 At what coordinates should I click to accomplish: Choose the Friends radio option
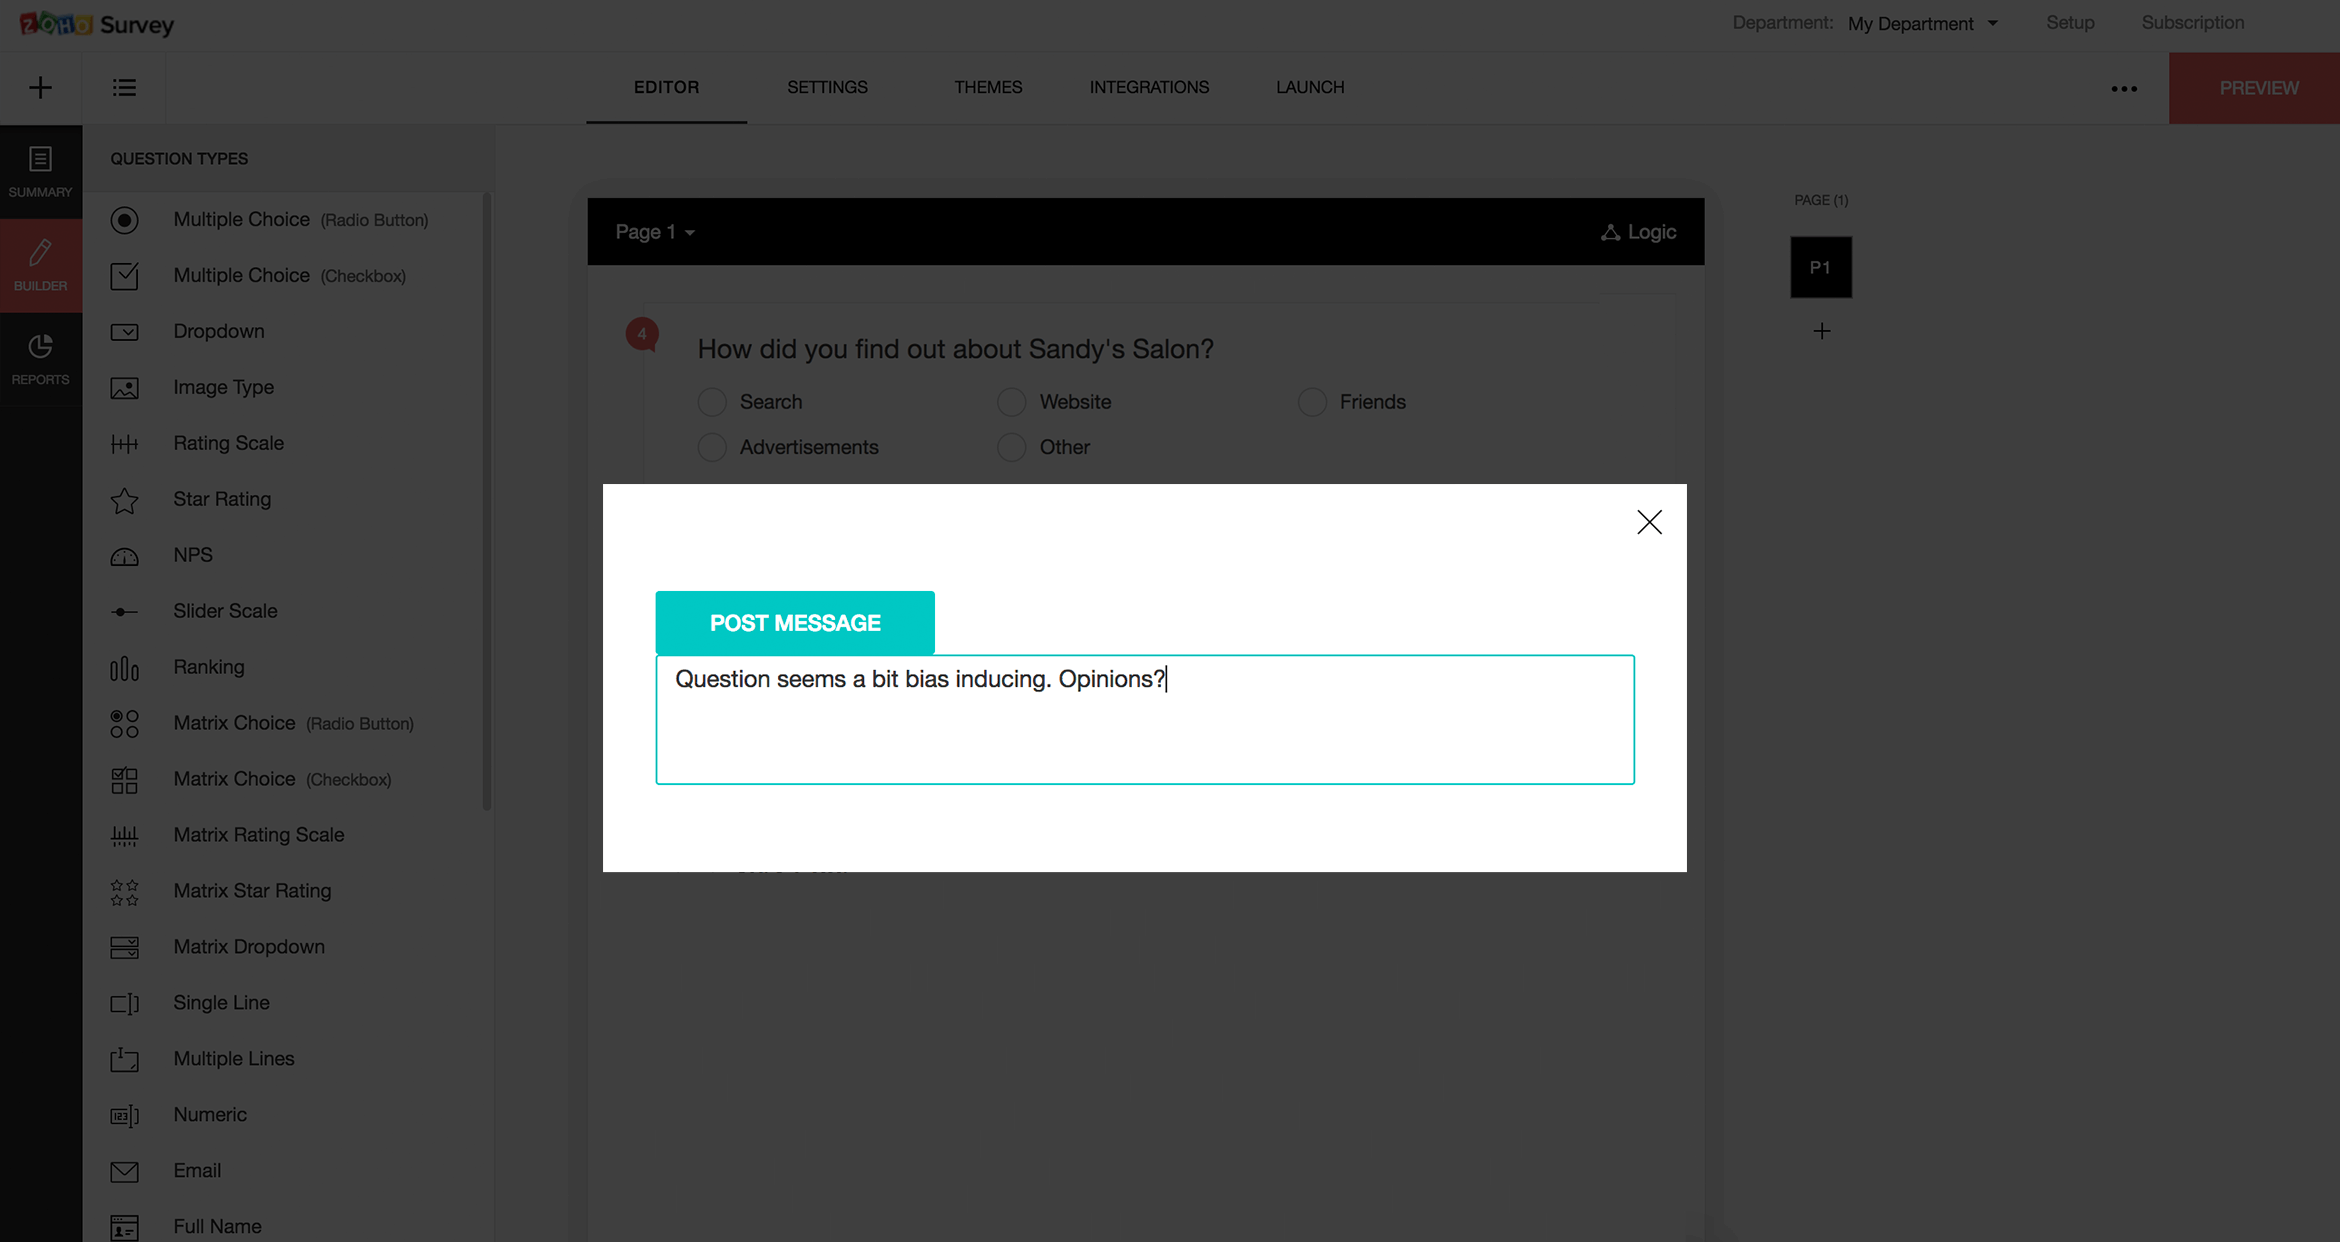coord(1312,402)
